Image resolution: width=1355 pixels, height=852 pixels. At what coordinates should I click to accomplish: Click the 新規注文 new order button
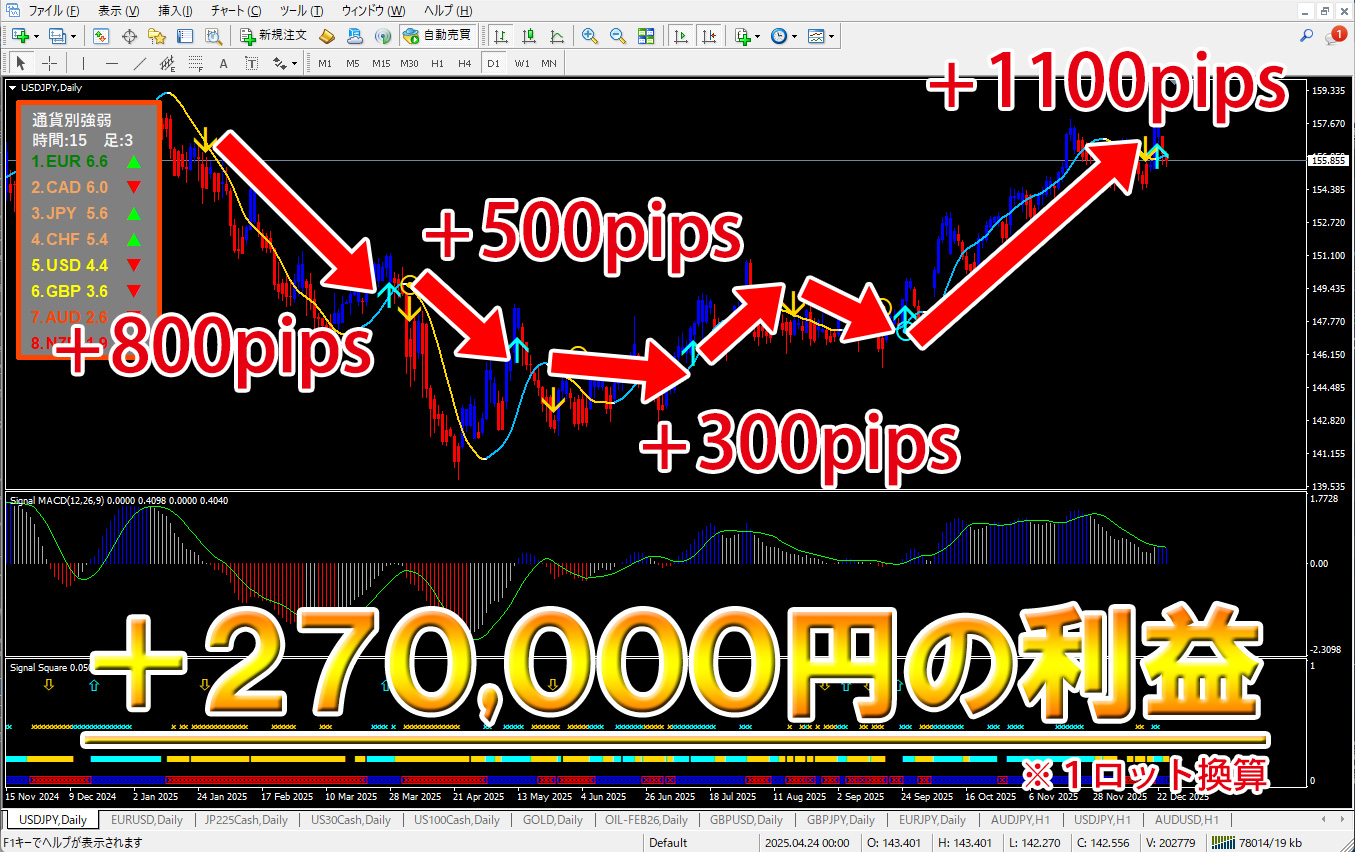pos(273,36)
